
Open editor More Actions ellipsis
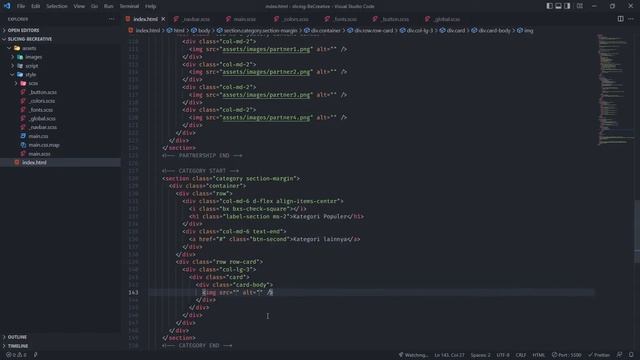[x=631, y=19]
